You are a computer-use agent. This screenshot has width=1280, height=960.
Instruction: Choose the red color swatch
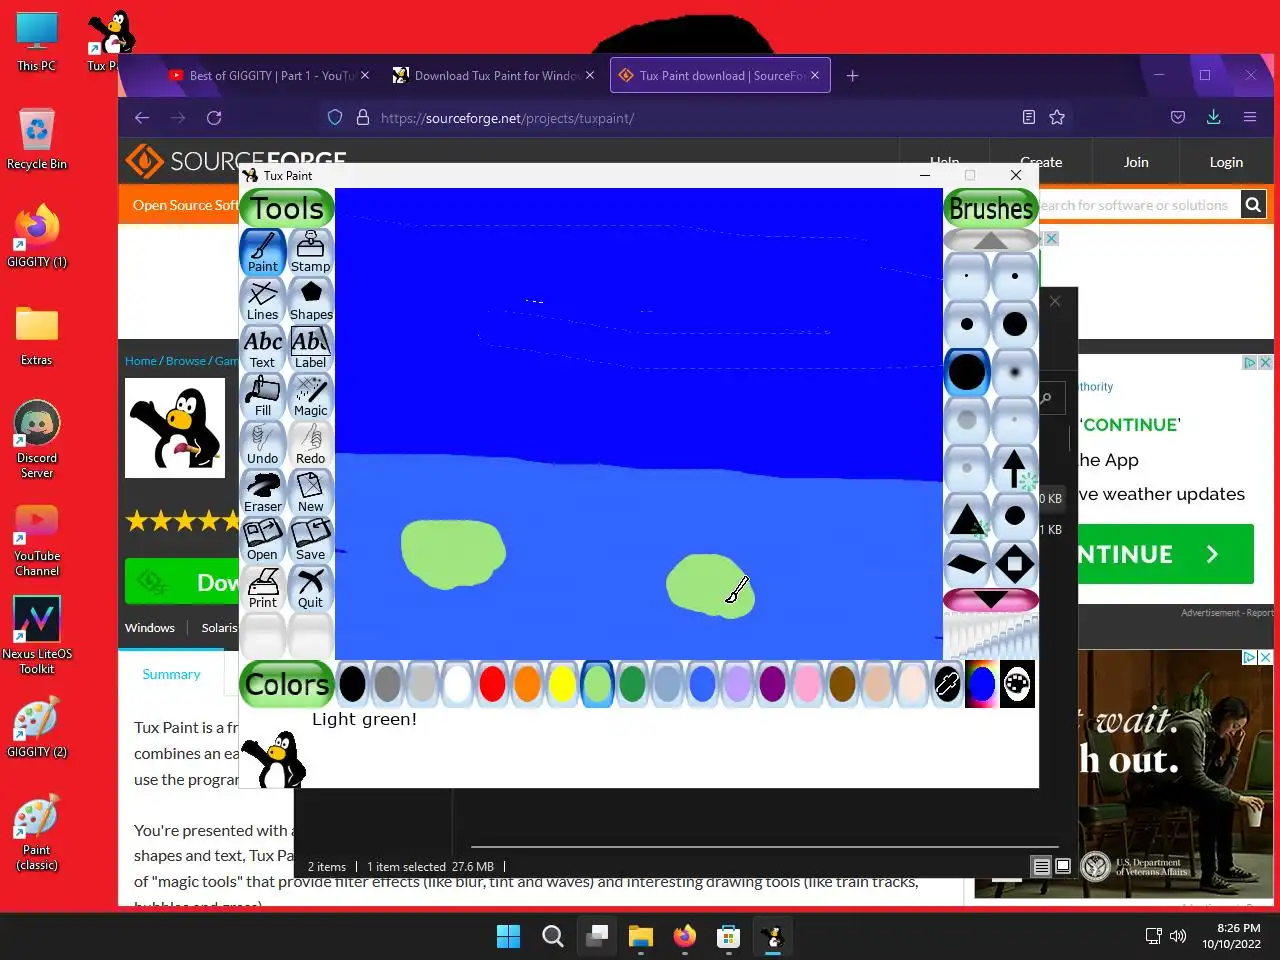click(x=492, y=684)
